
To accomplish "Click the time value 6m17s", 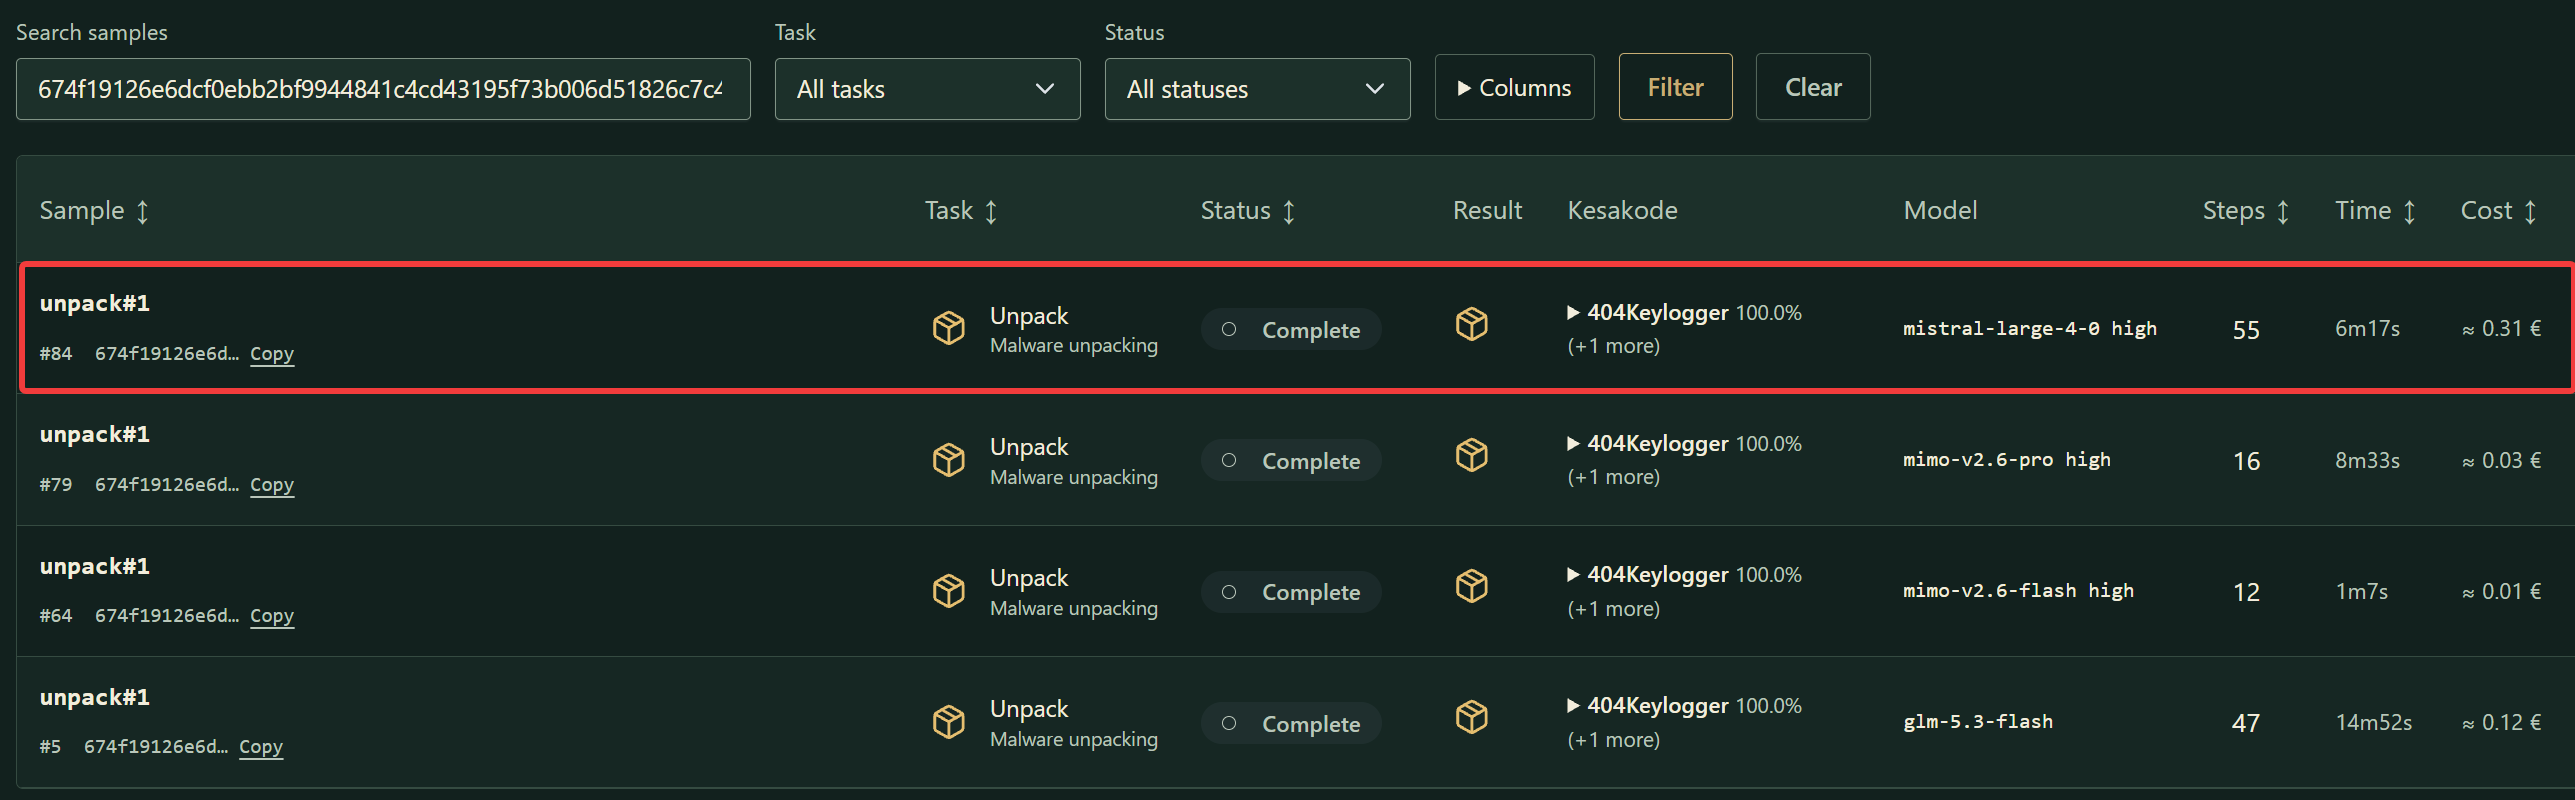I will tap(2367, 328).
